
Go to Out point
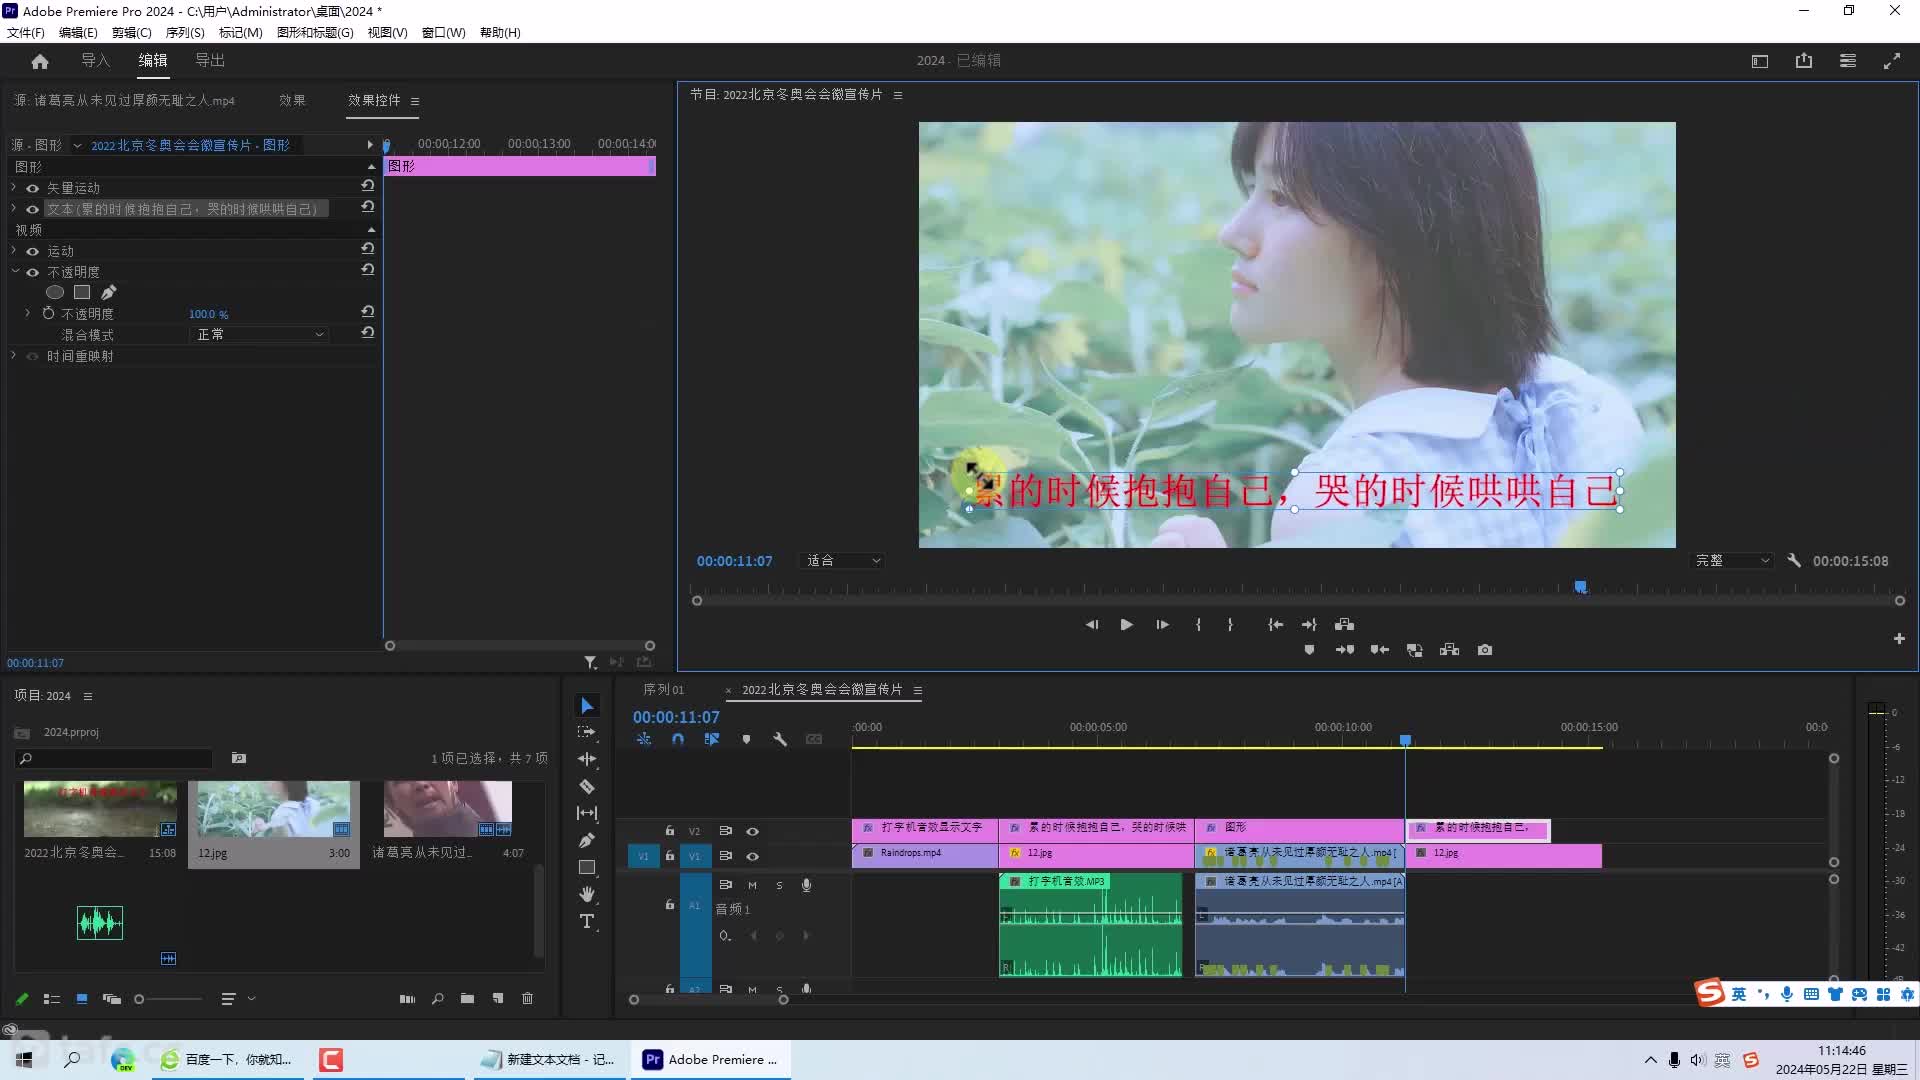point(1309,624)
